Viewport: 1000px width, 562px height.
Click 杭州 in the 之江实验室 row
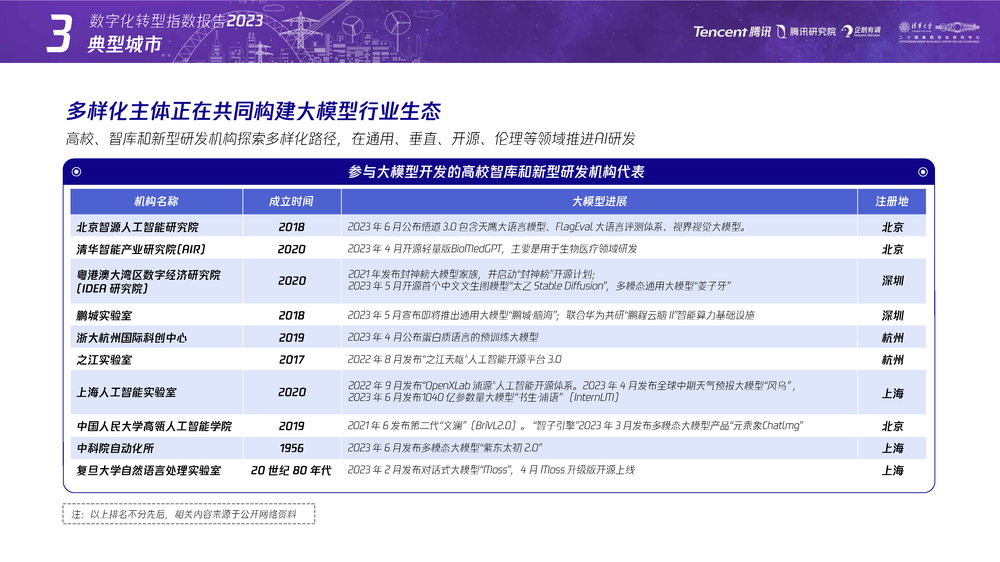[892, 360]
